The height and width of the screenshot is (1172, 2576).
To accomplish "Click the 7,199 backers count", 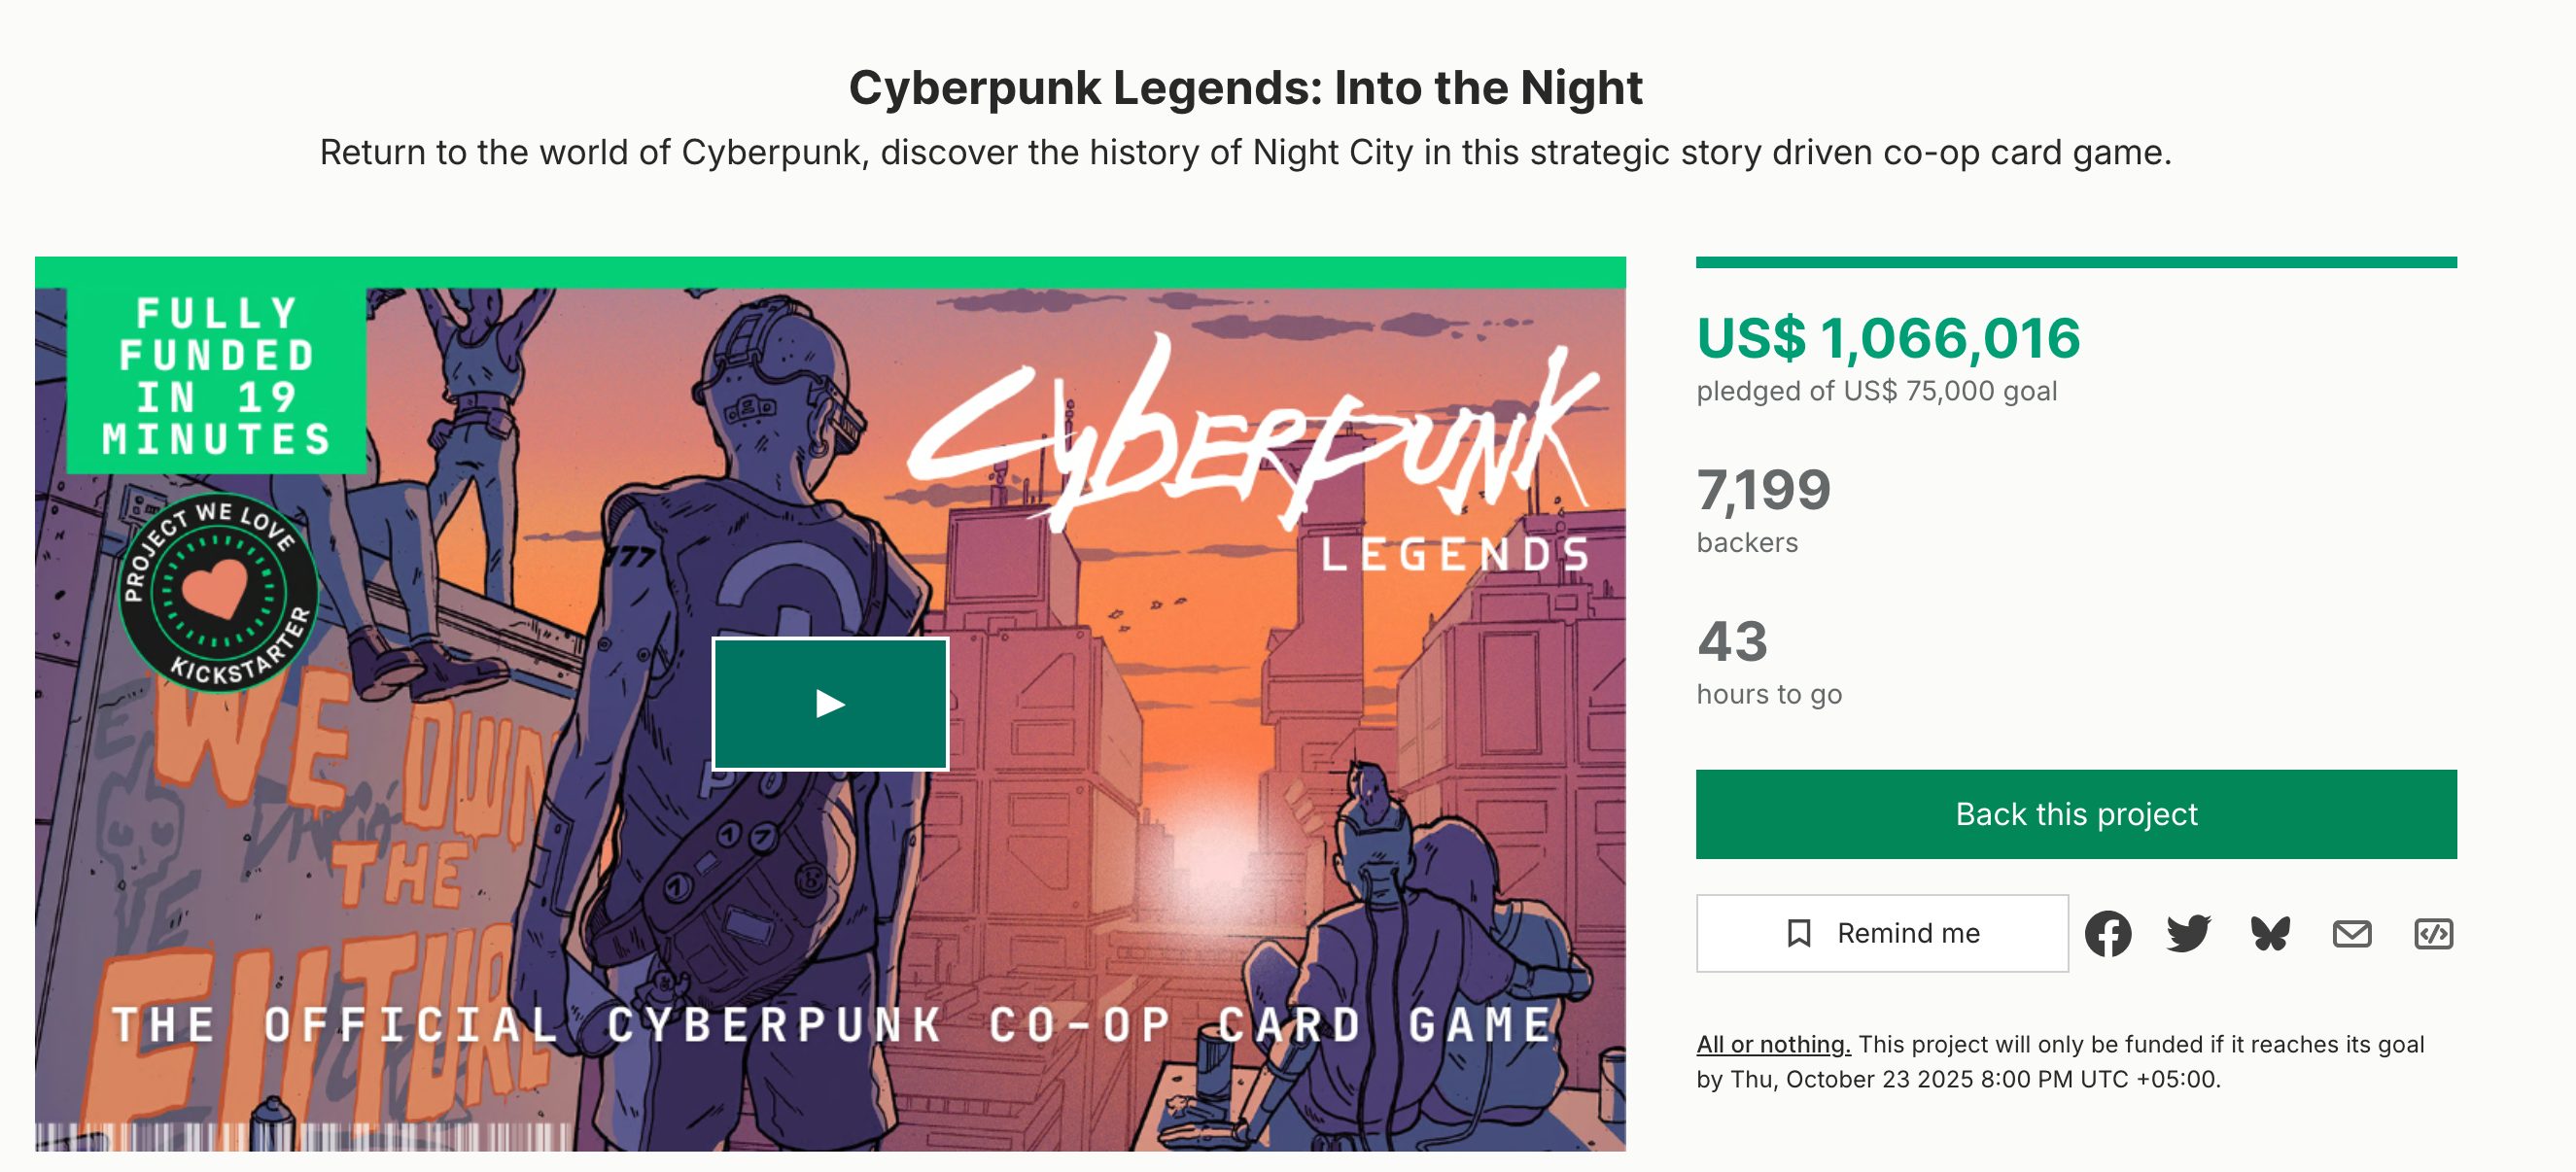I will coord(1764,490).
